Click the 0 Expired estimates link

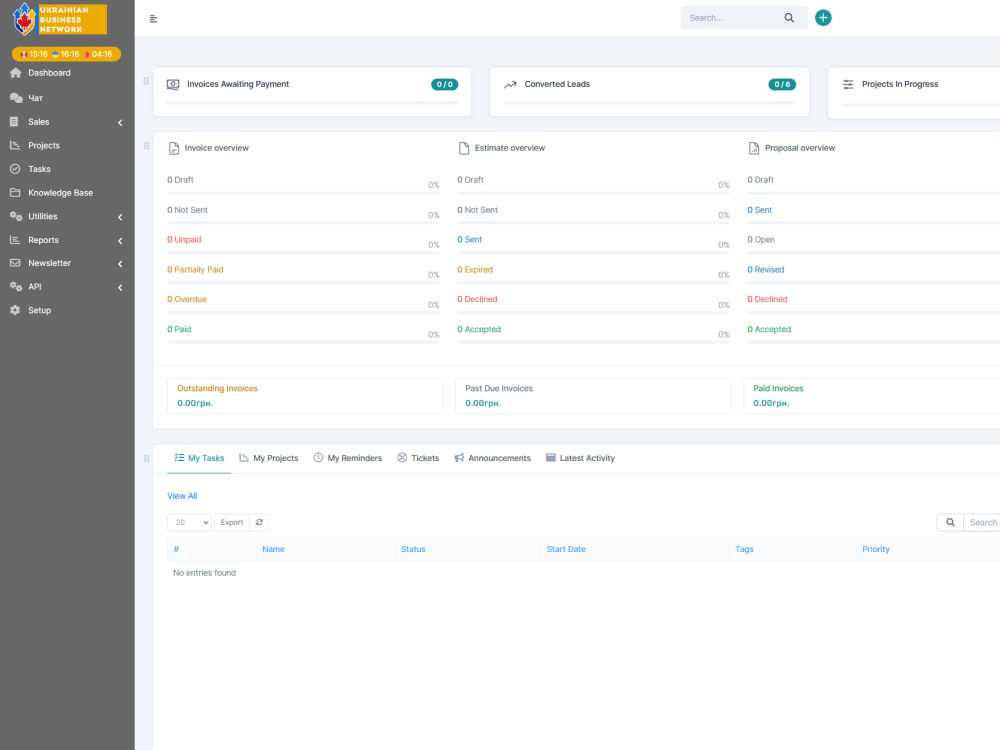click(475, 270)
